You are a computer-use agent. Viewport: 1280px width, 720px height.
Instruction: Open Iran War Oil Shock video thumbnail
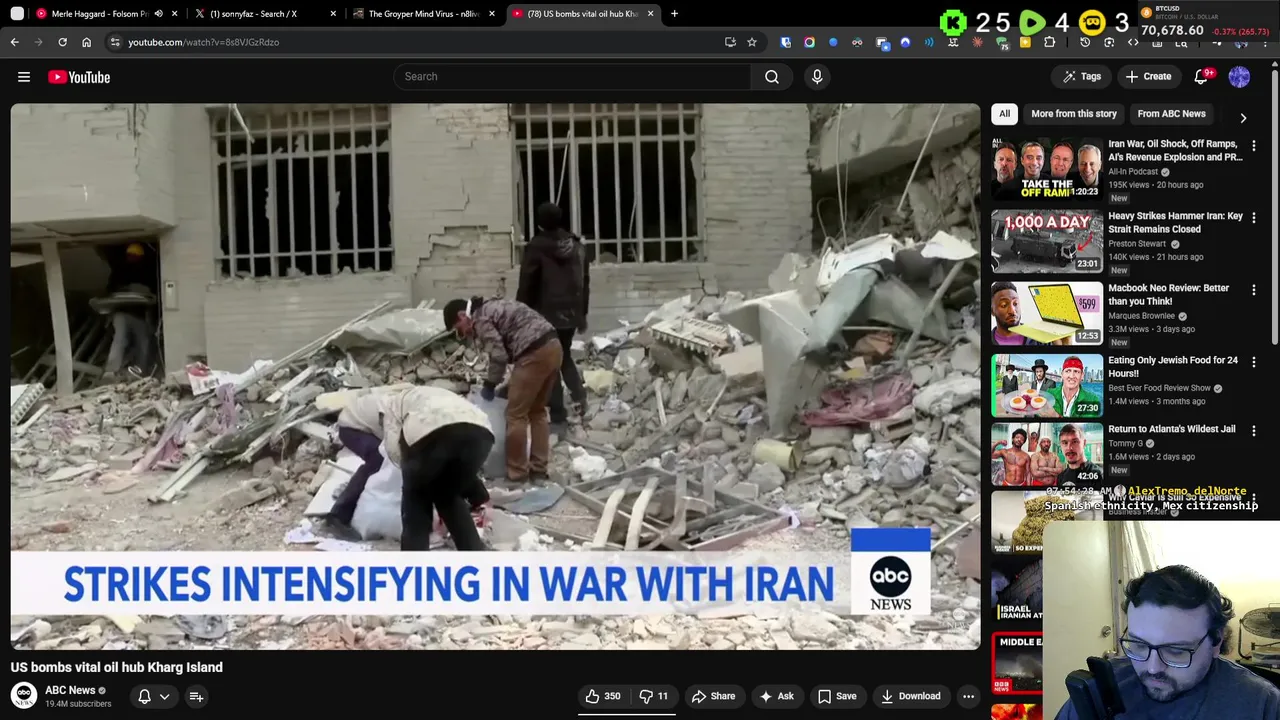[x=1047, y=169]
